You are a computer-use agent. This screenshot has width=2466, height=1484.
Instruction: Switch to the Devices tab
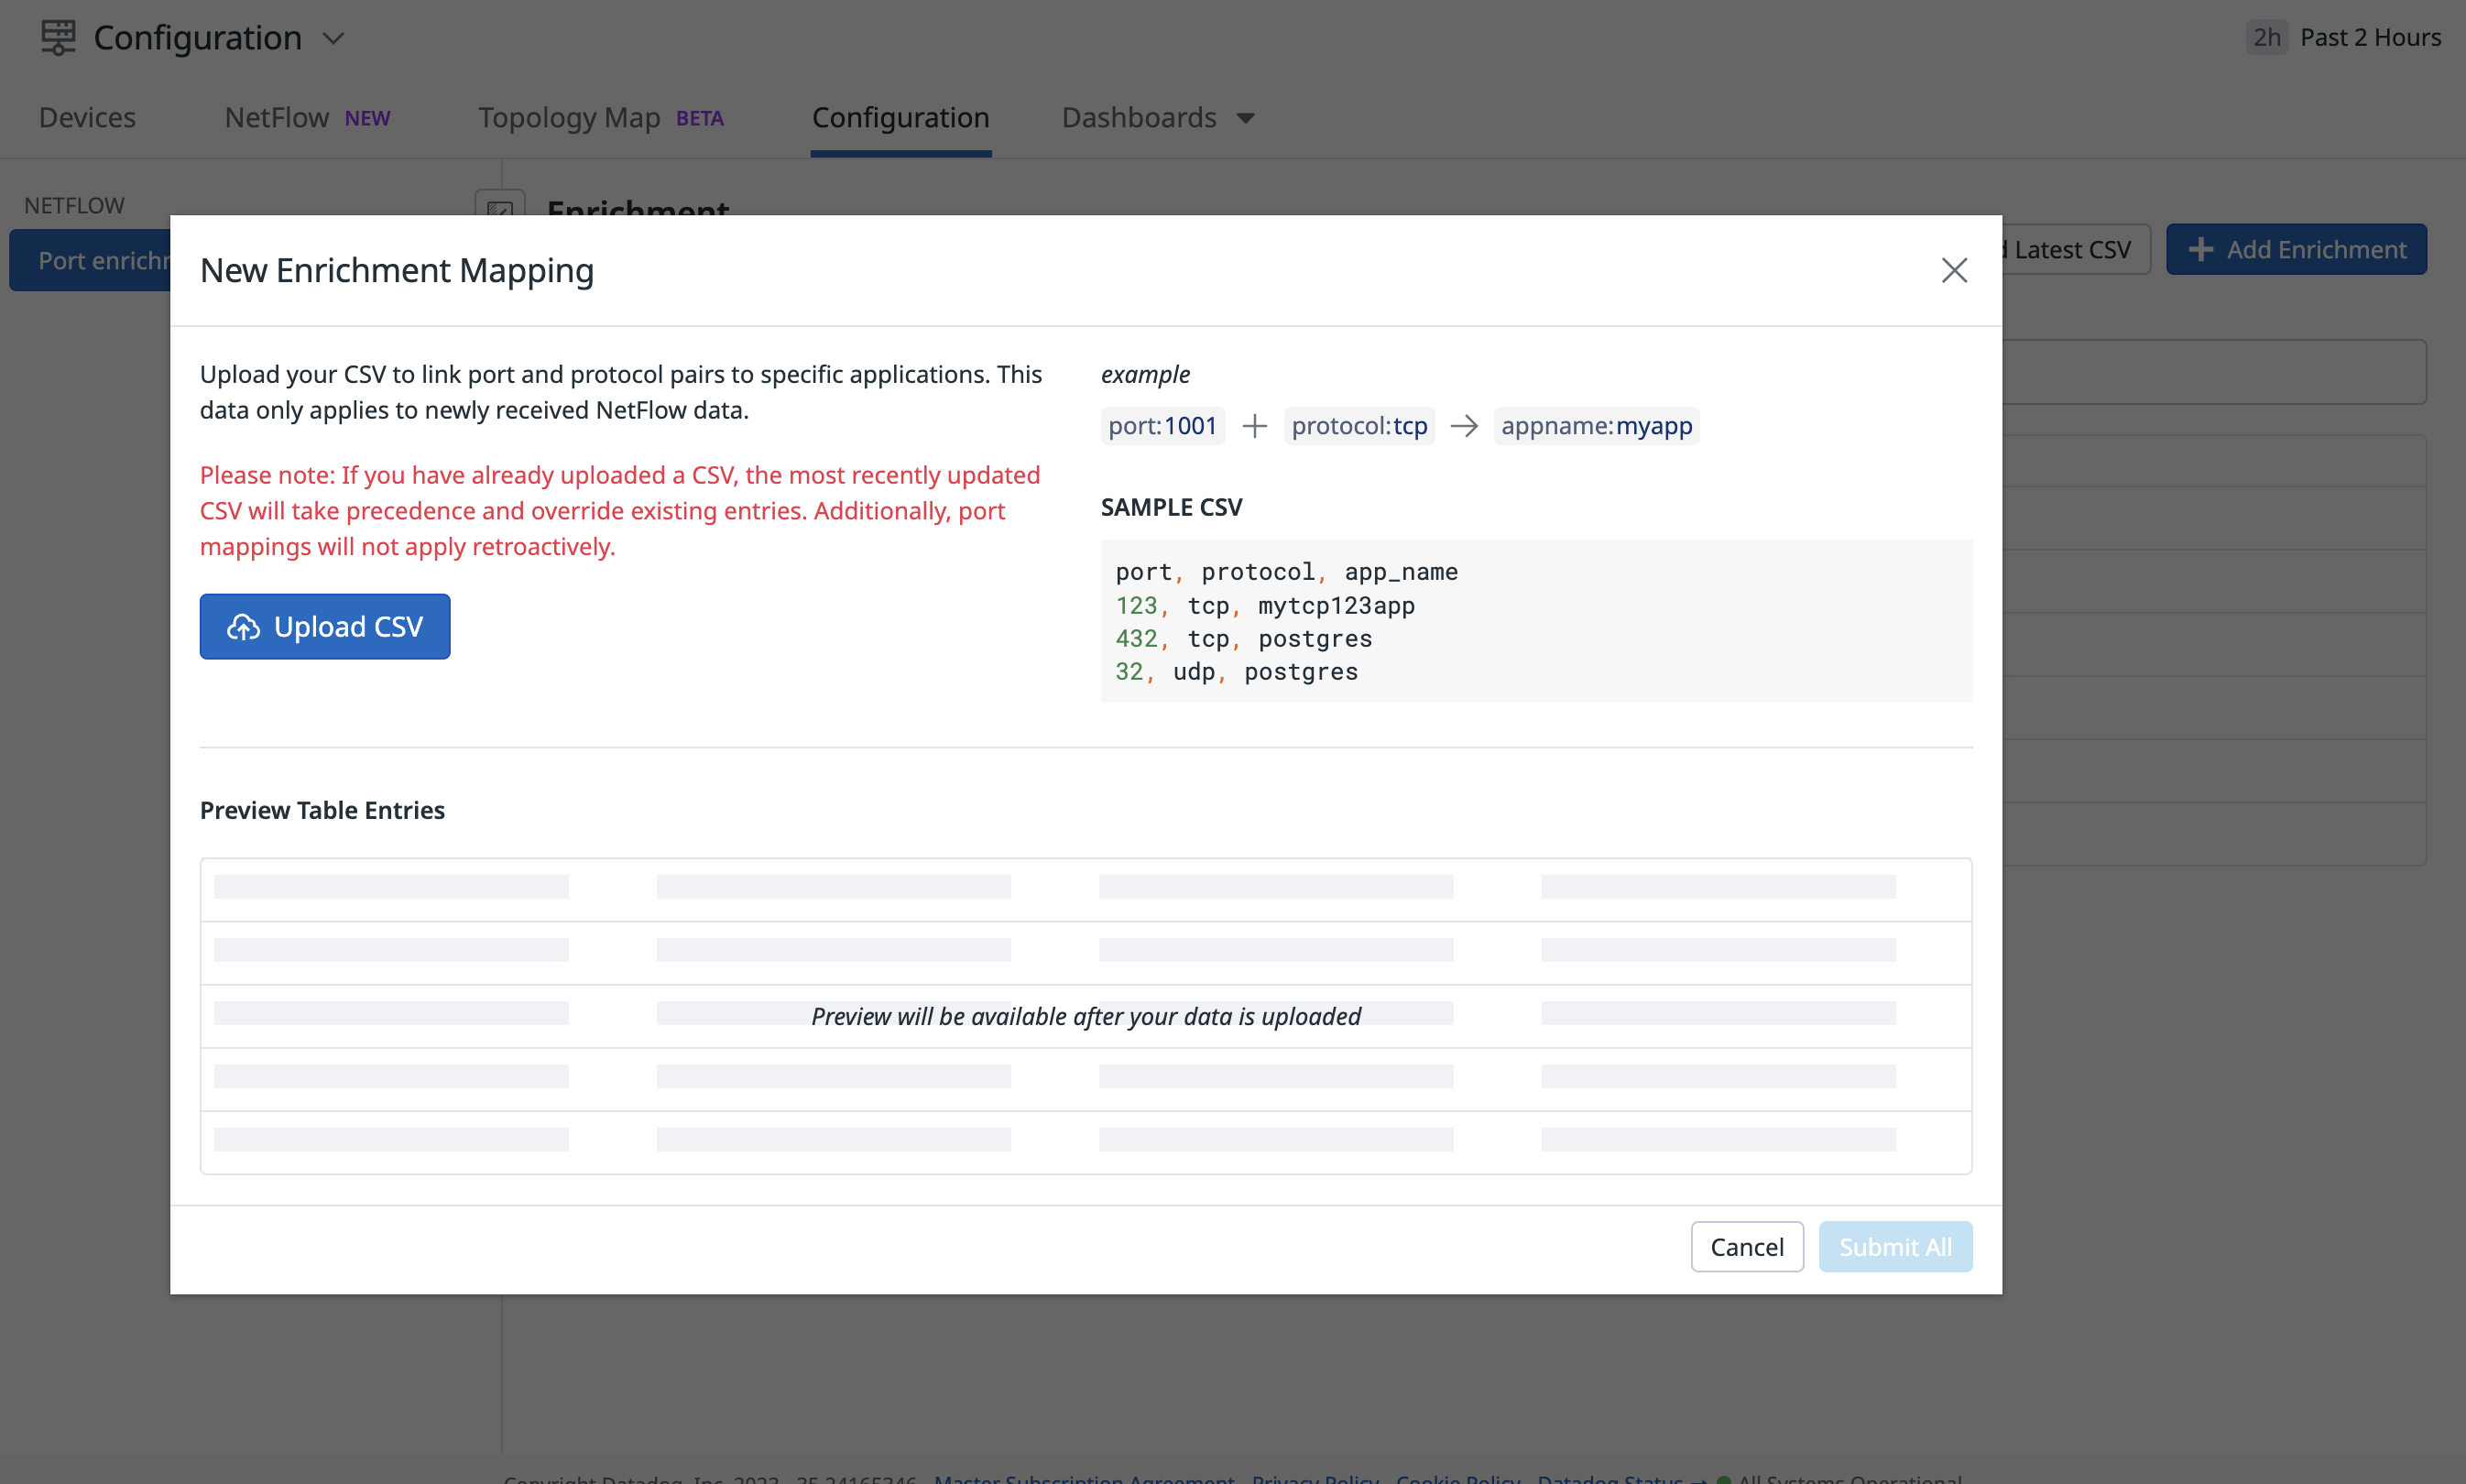click(87, 117)
